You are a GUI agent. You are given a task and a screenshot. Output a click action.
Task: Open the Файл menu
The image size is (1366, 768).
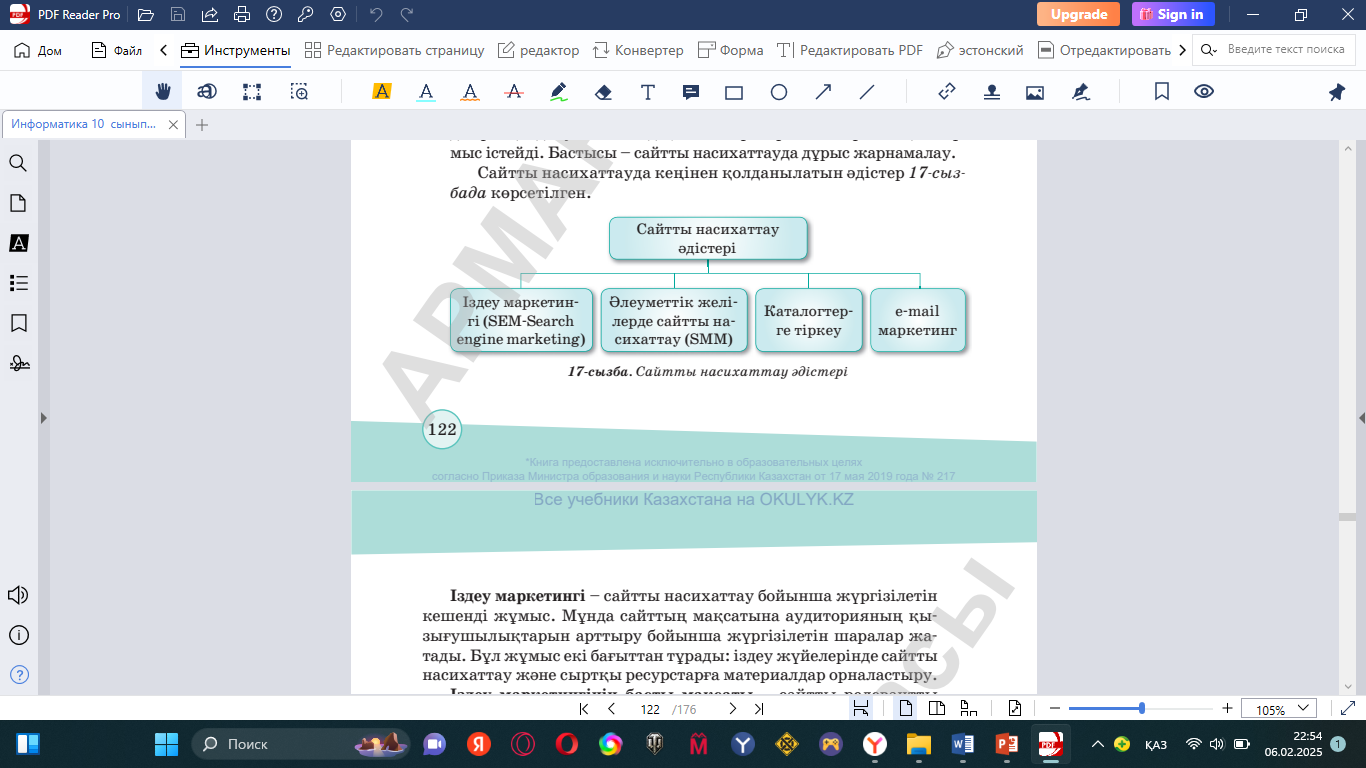tap(116, 50)
